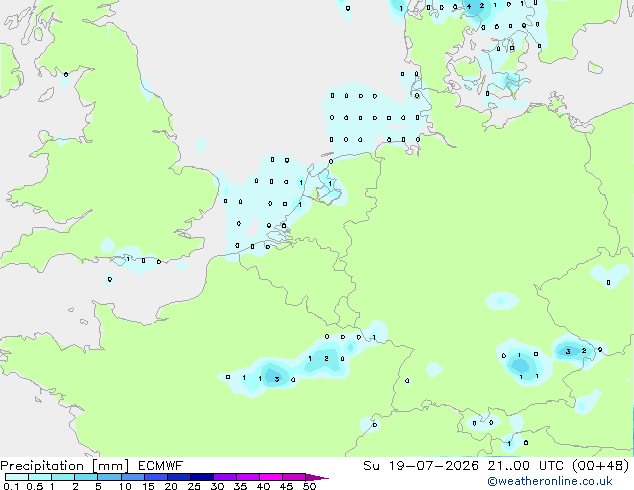This screenshot has height=490, width=634.
Task: Click the '0.1' legend scale label
Action: [11, 486]
